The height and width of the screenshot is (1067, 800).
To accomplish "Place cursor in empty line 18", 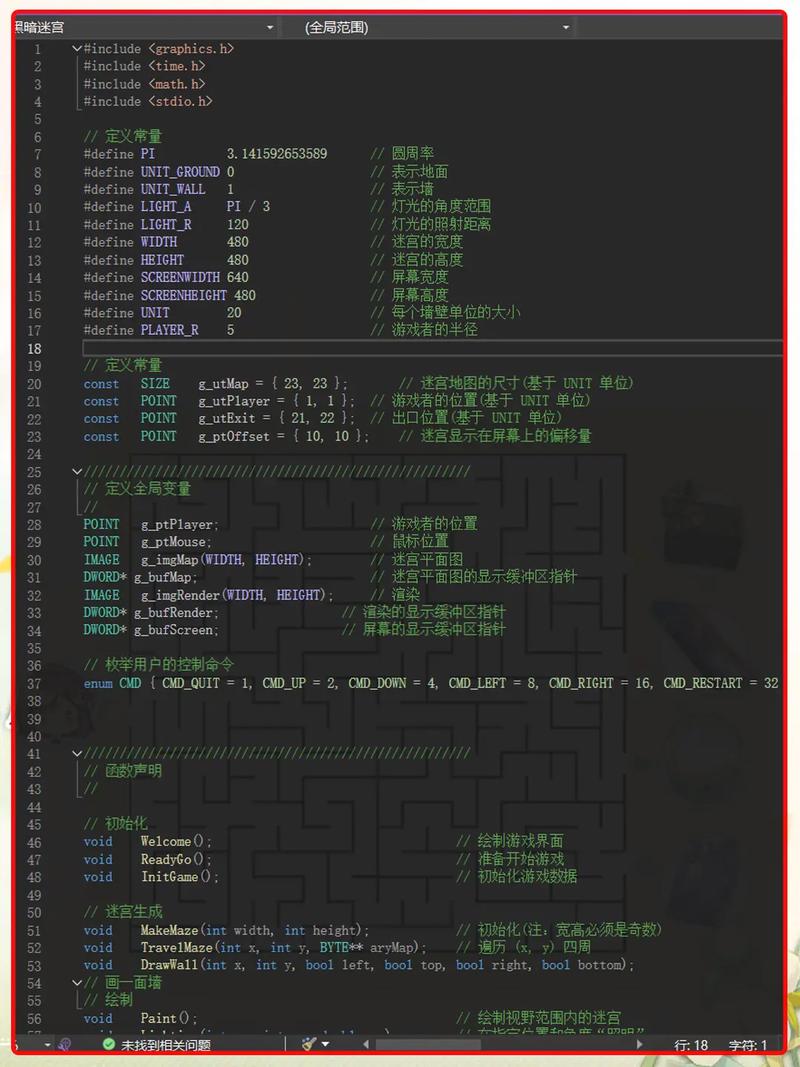I will click(400, 348).
